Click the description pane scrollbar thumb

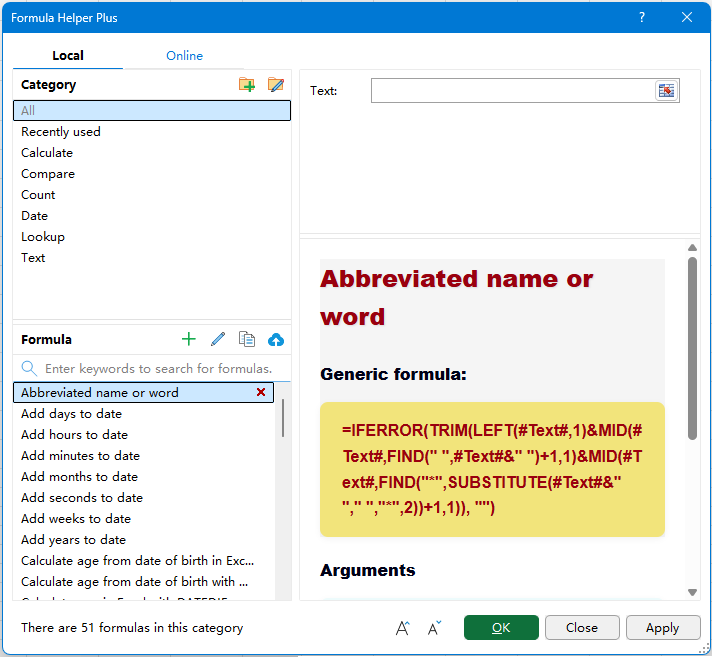pyautogui.click(x=692, y=348)
